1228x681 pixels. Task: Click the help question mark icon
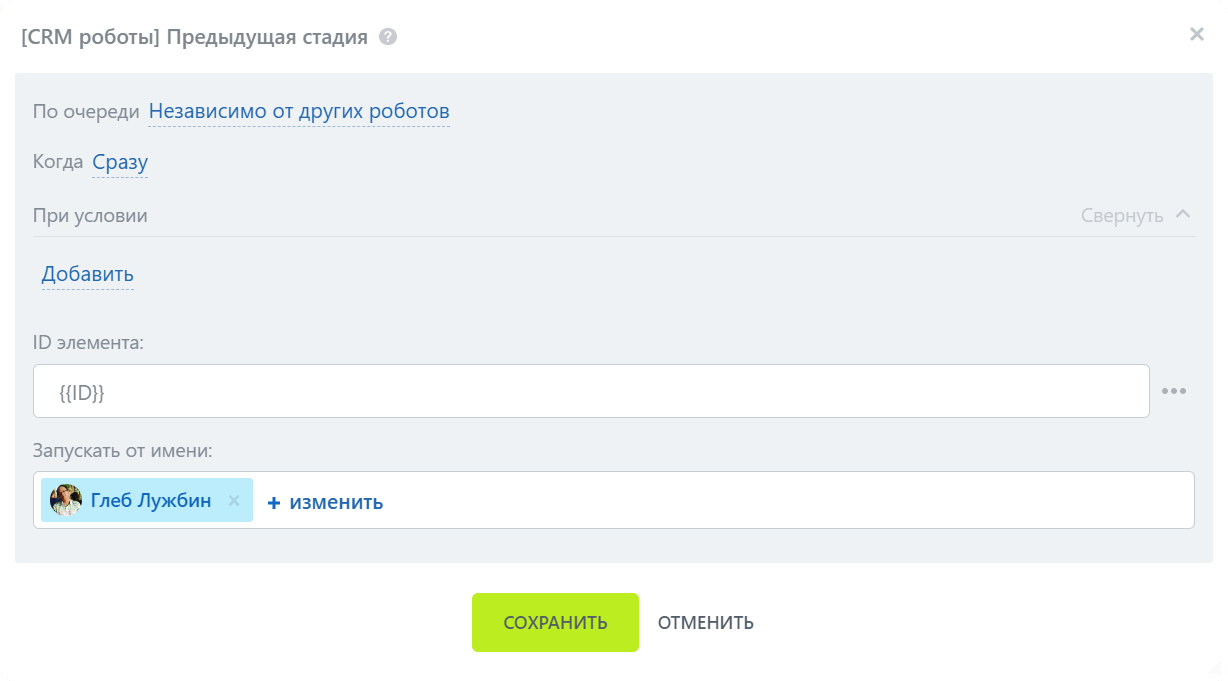coord(388,37)
